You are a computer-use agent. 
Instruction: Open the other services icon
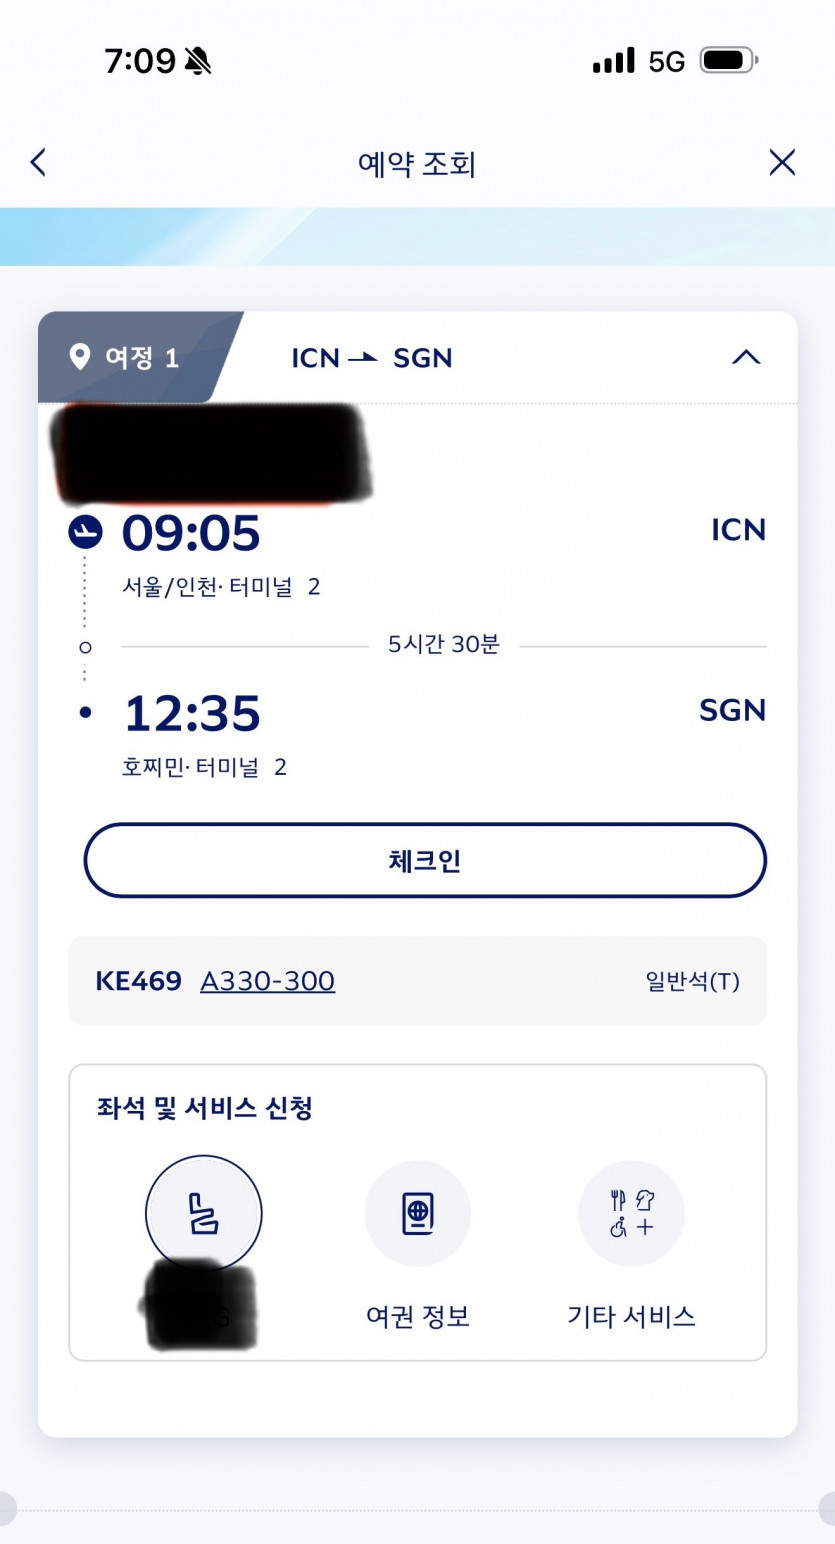631,1213
